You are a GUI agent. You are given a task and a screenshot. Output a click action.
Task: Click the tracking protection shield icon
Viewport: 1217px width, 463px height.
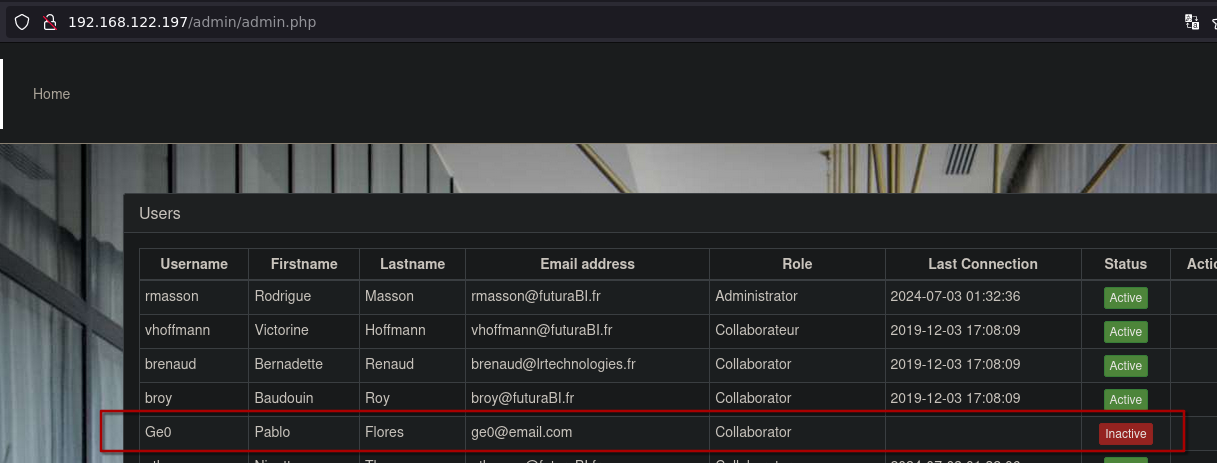click(x=22, y=22)
